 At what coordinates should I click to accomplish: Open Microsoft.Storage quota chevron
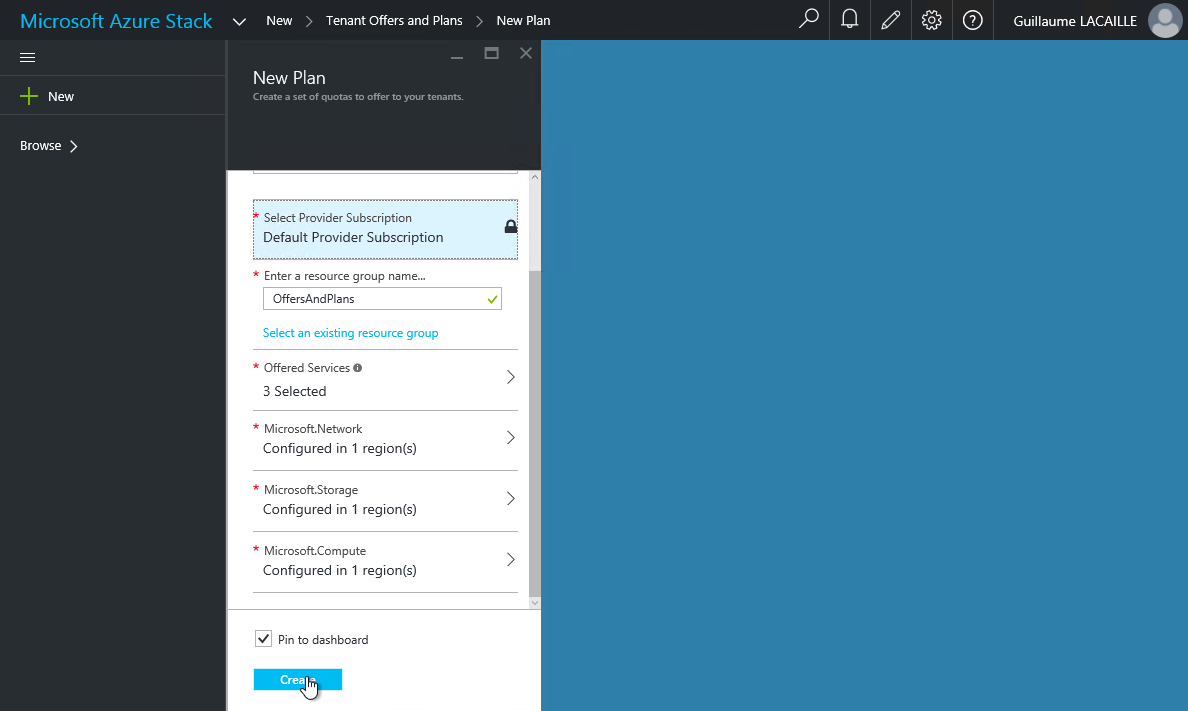tap(511, 499)
